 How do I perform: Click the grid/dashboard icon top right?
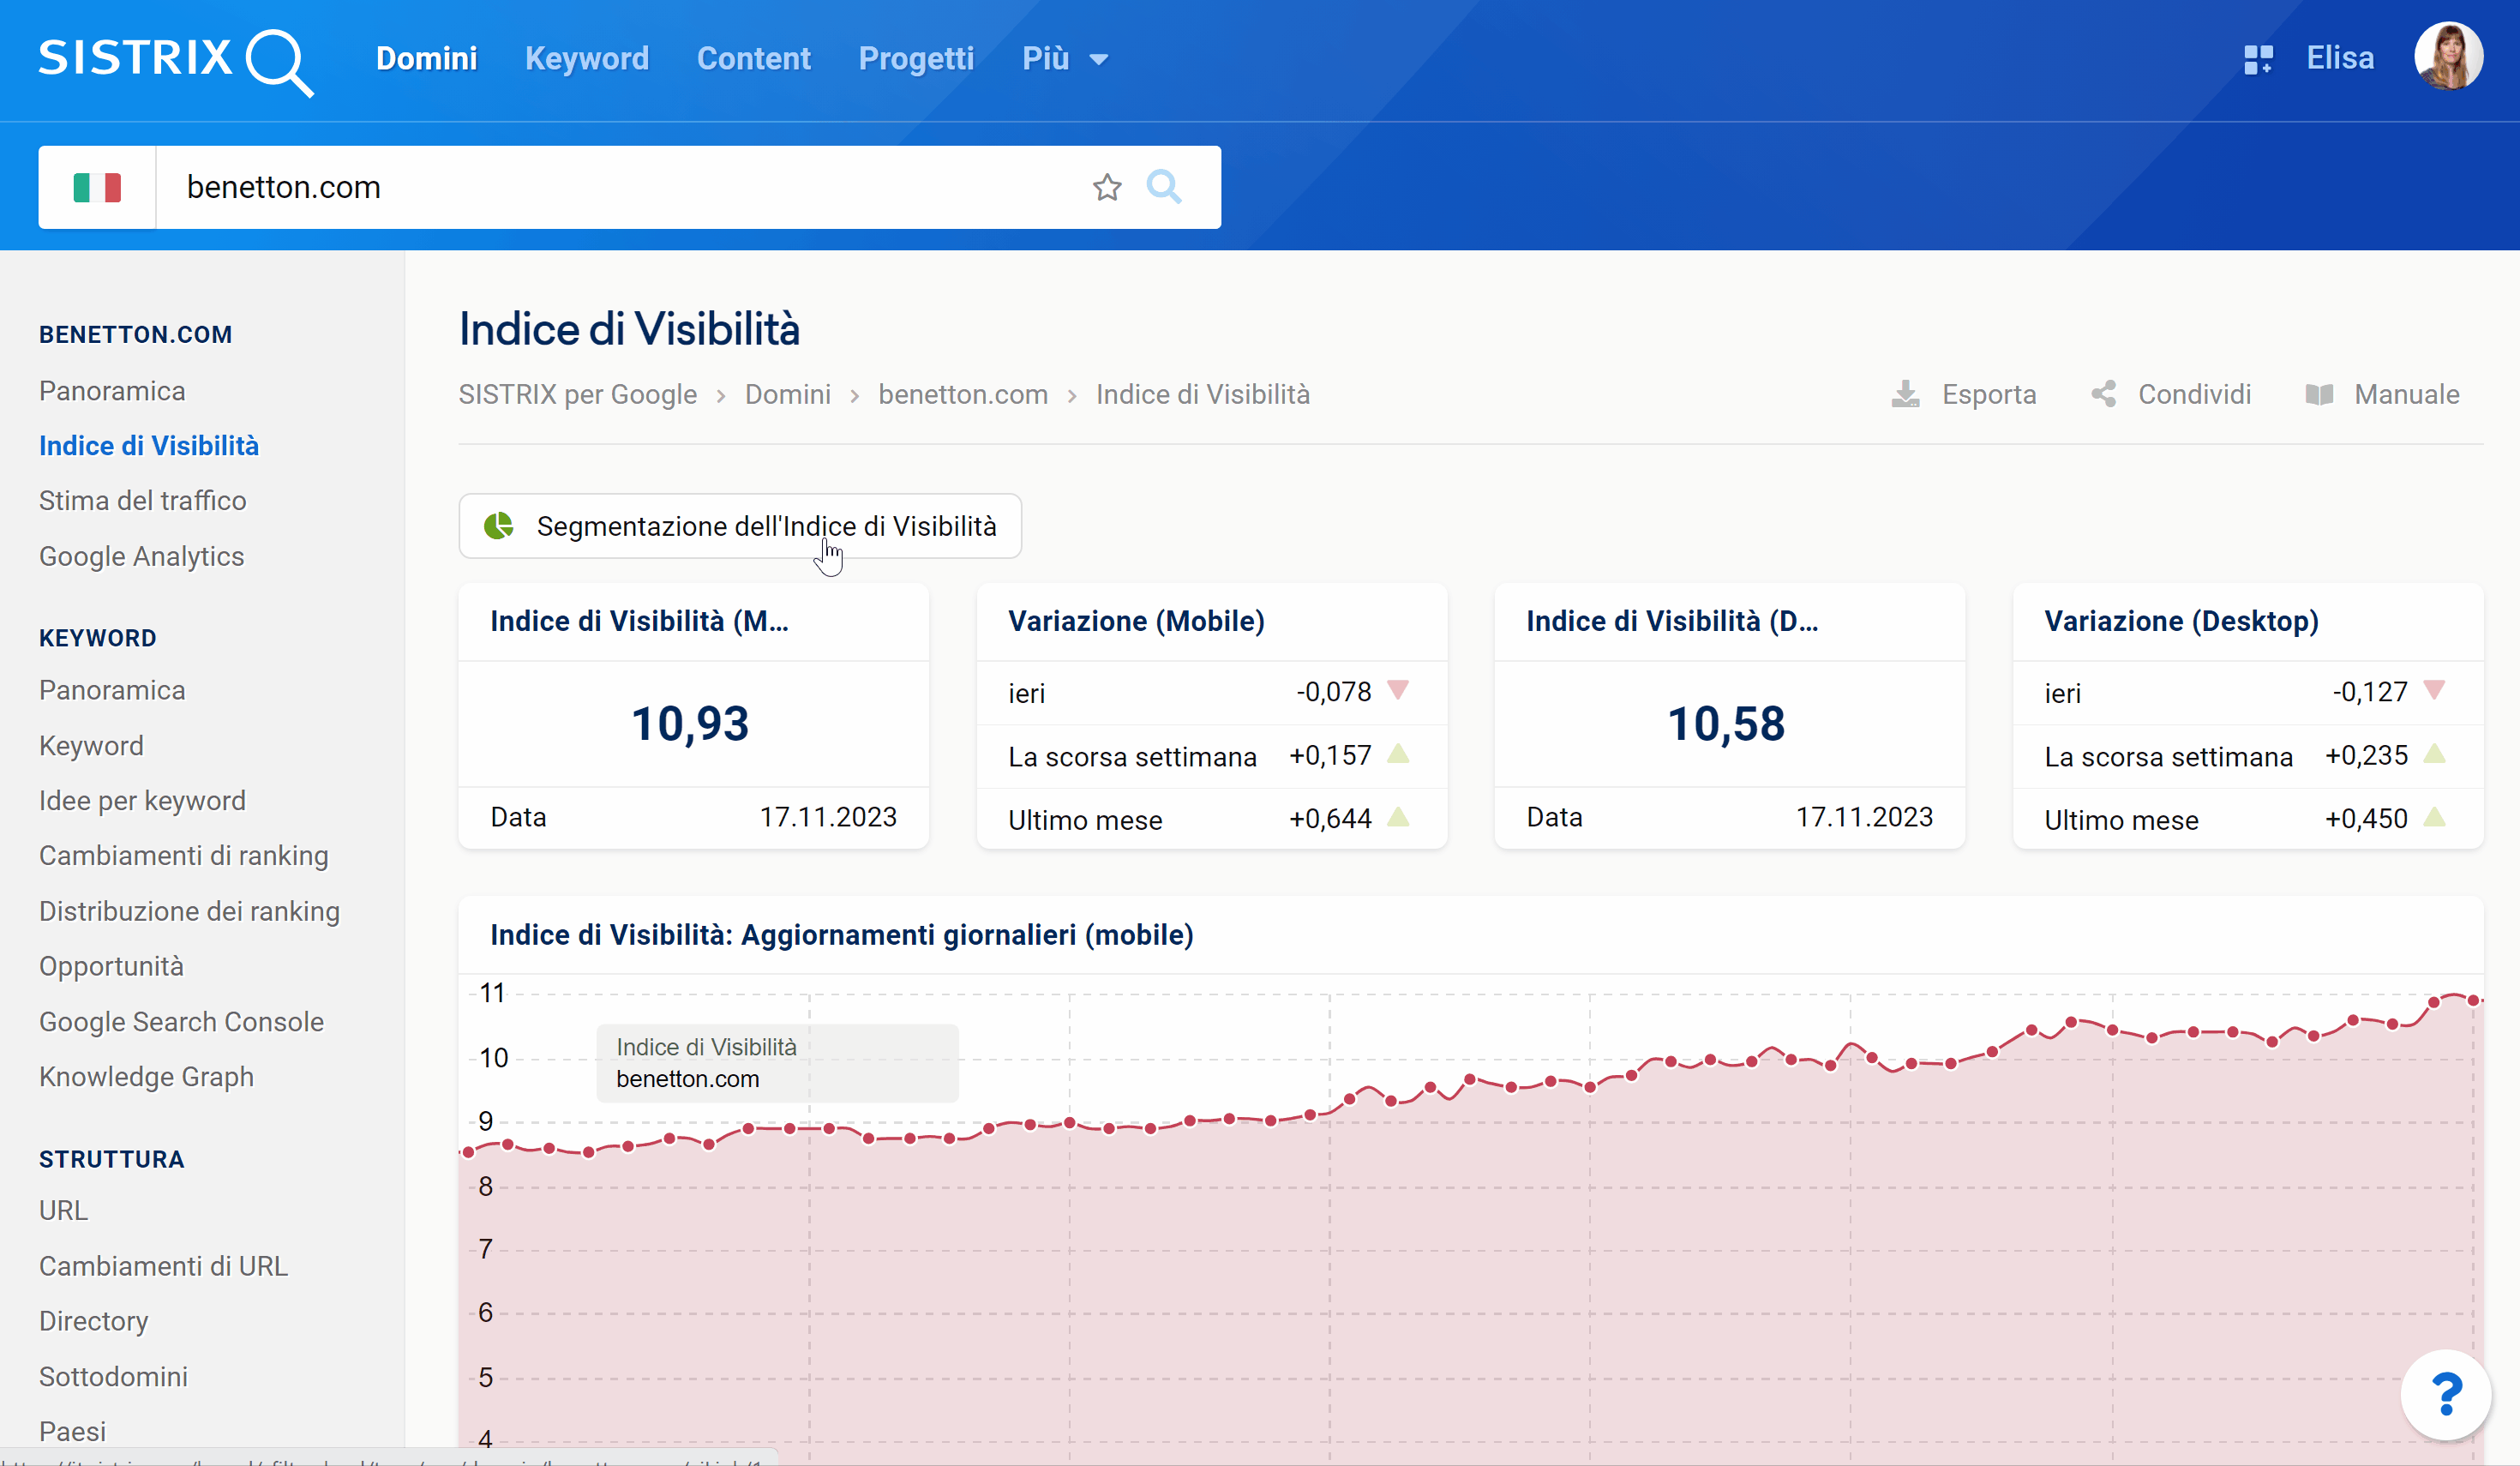[2260, 57]
